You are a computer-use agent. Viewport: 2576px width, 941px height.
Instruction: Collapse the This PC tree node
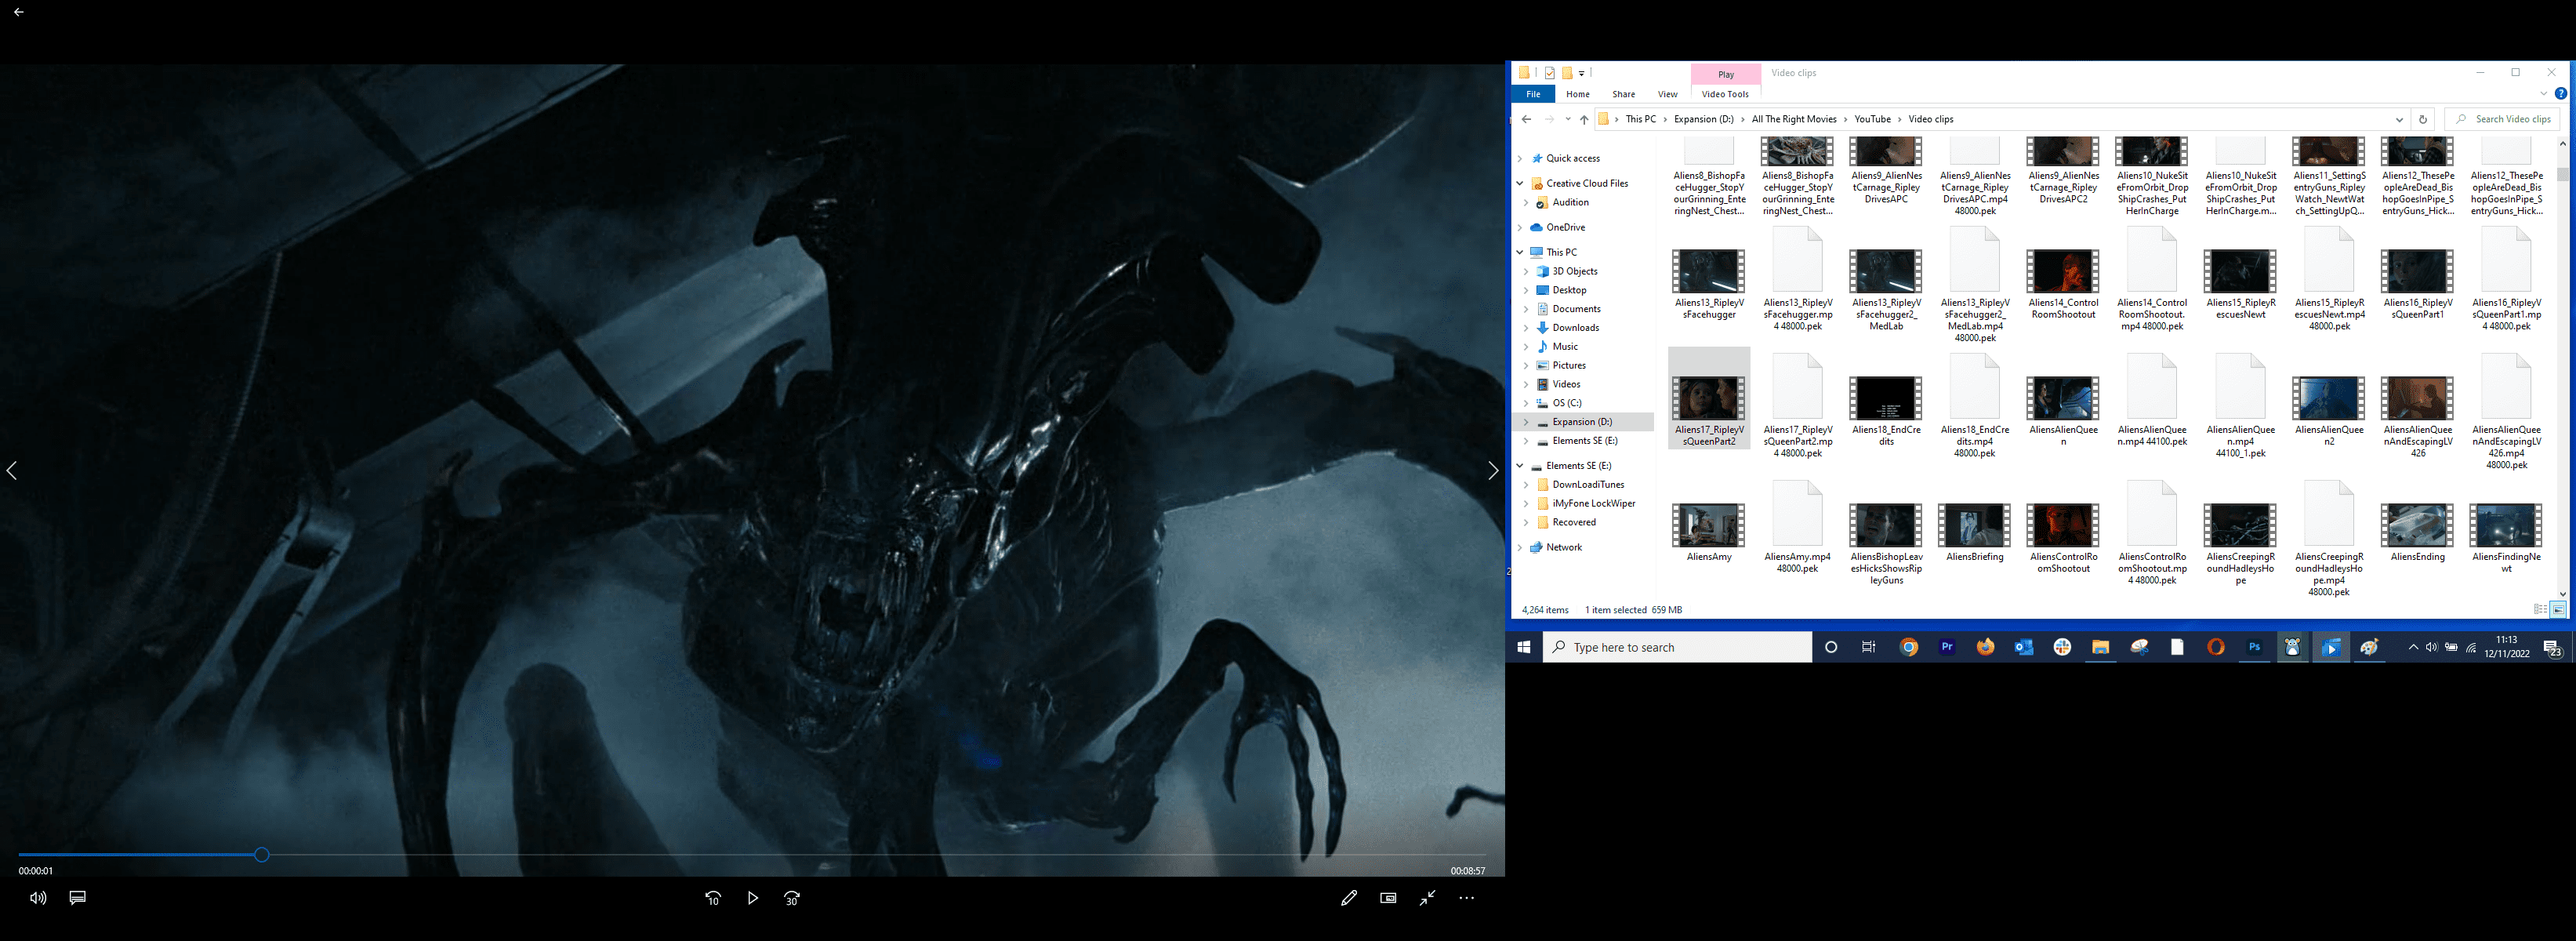point(1520,252)
